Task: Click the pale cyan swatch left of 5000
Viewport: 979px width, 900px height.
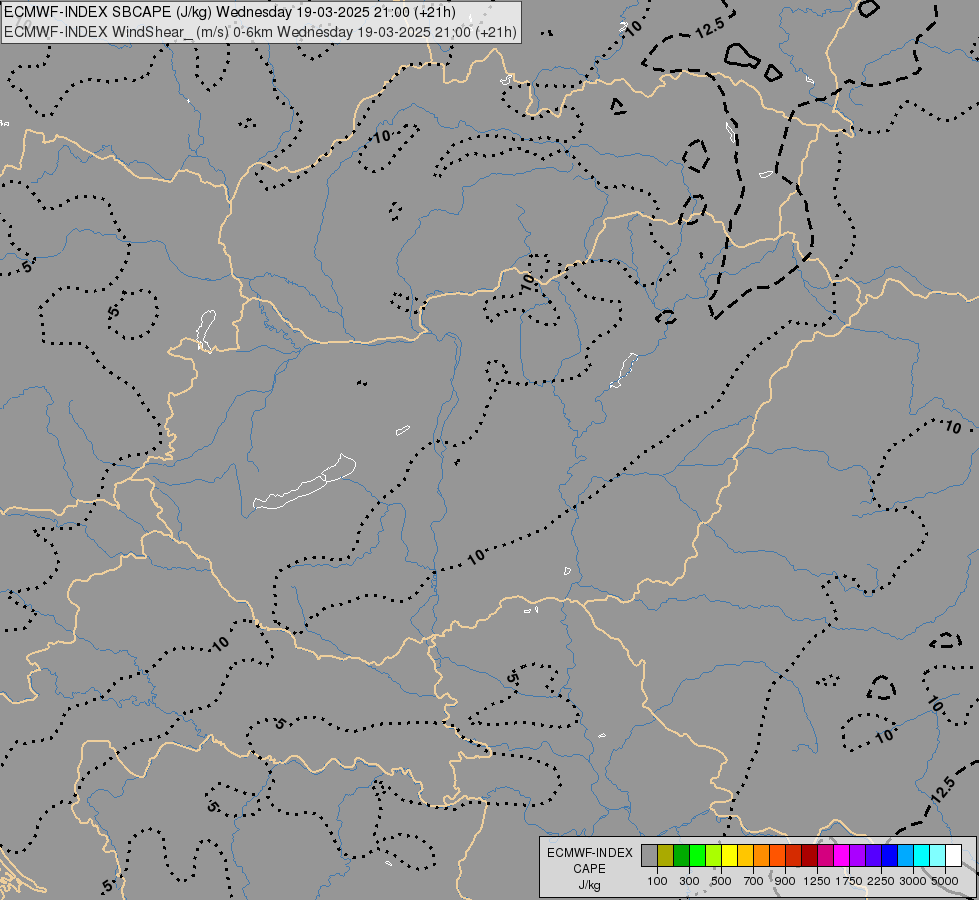Action: point(938,855)
